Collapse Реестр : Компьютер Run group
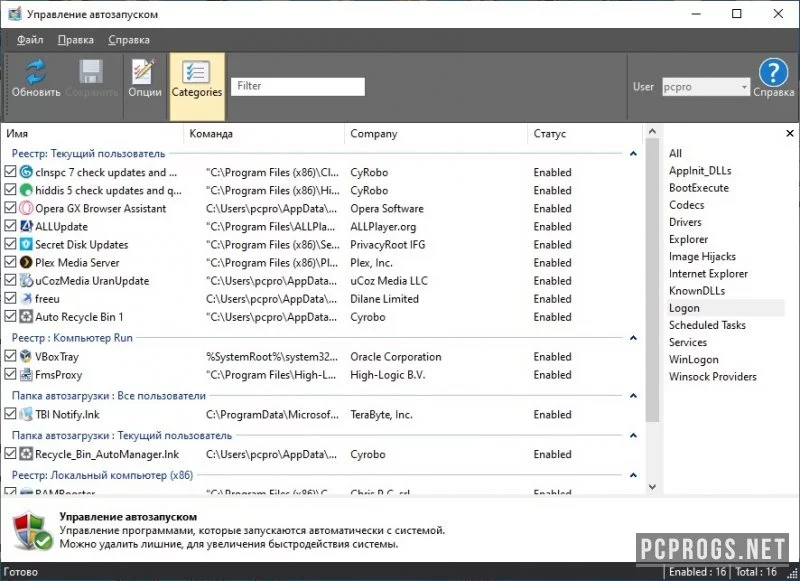The width and height of the screenshot is (800, 581). [633, 338]
